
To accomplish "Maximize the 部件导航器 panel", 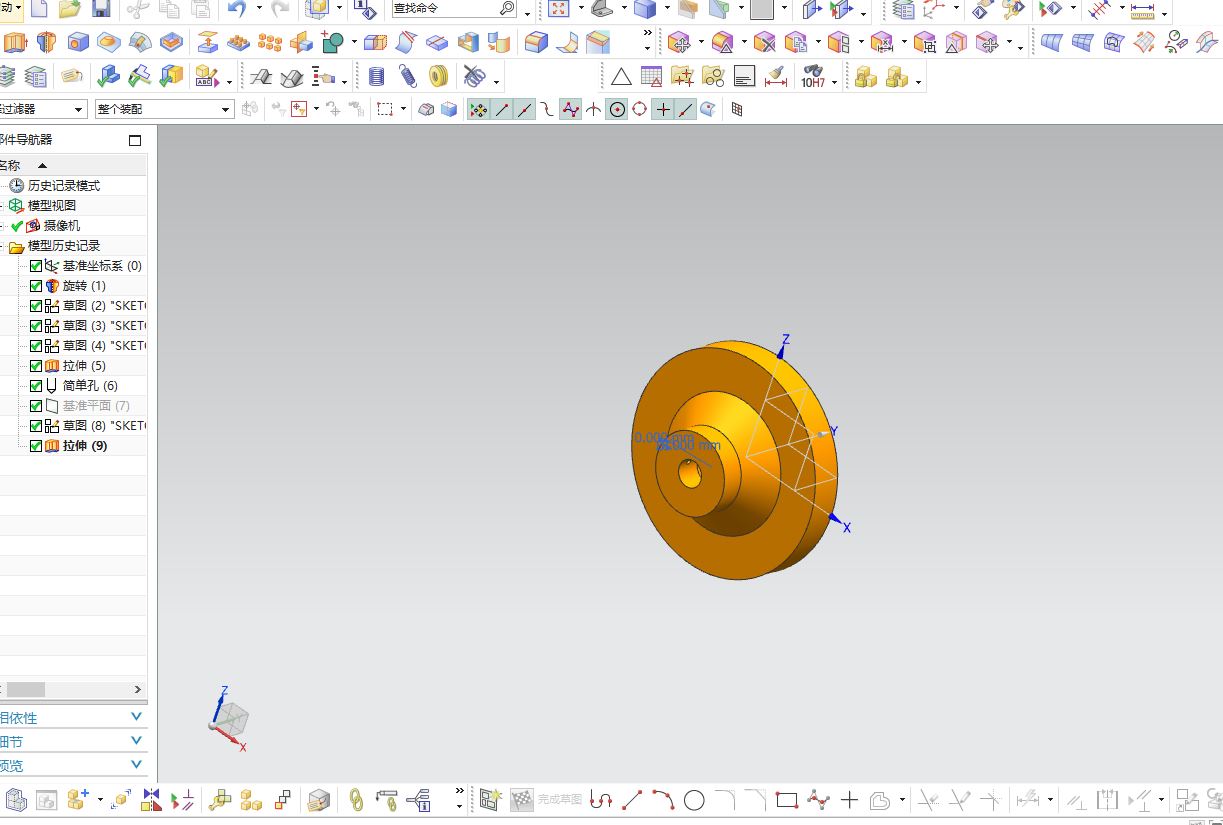I will 135,140.
